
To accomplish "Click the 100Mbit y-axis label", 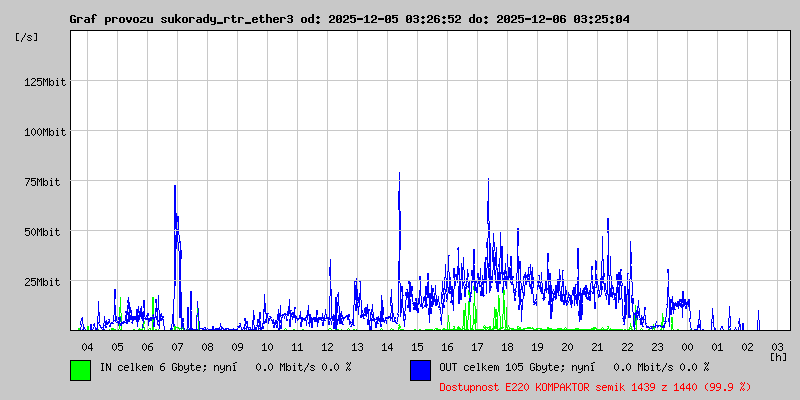I will pyautogui.click(x=42, y=132).
